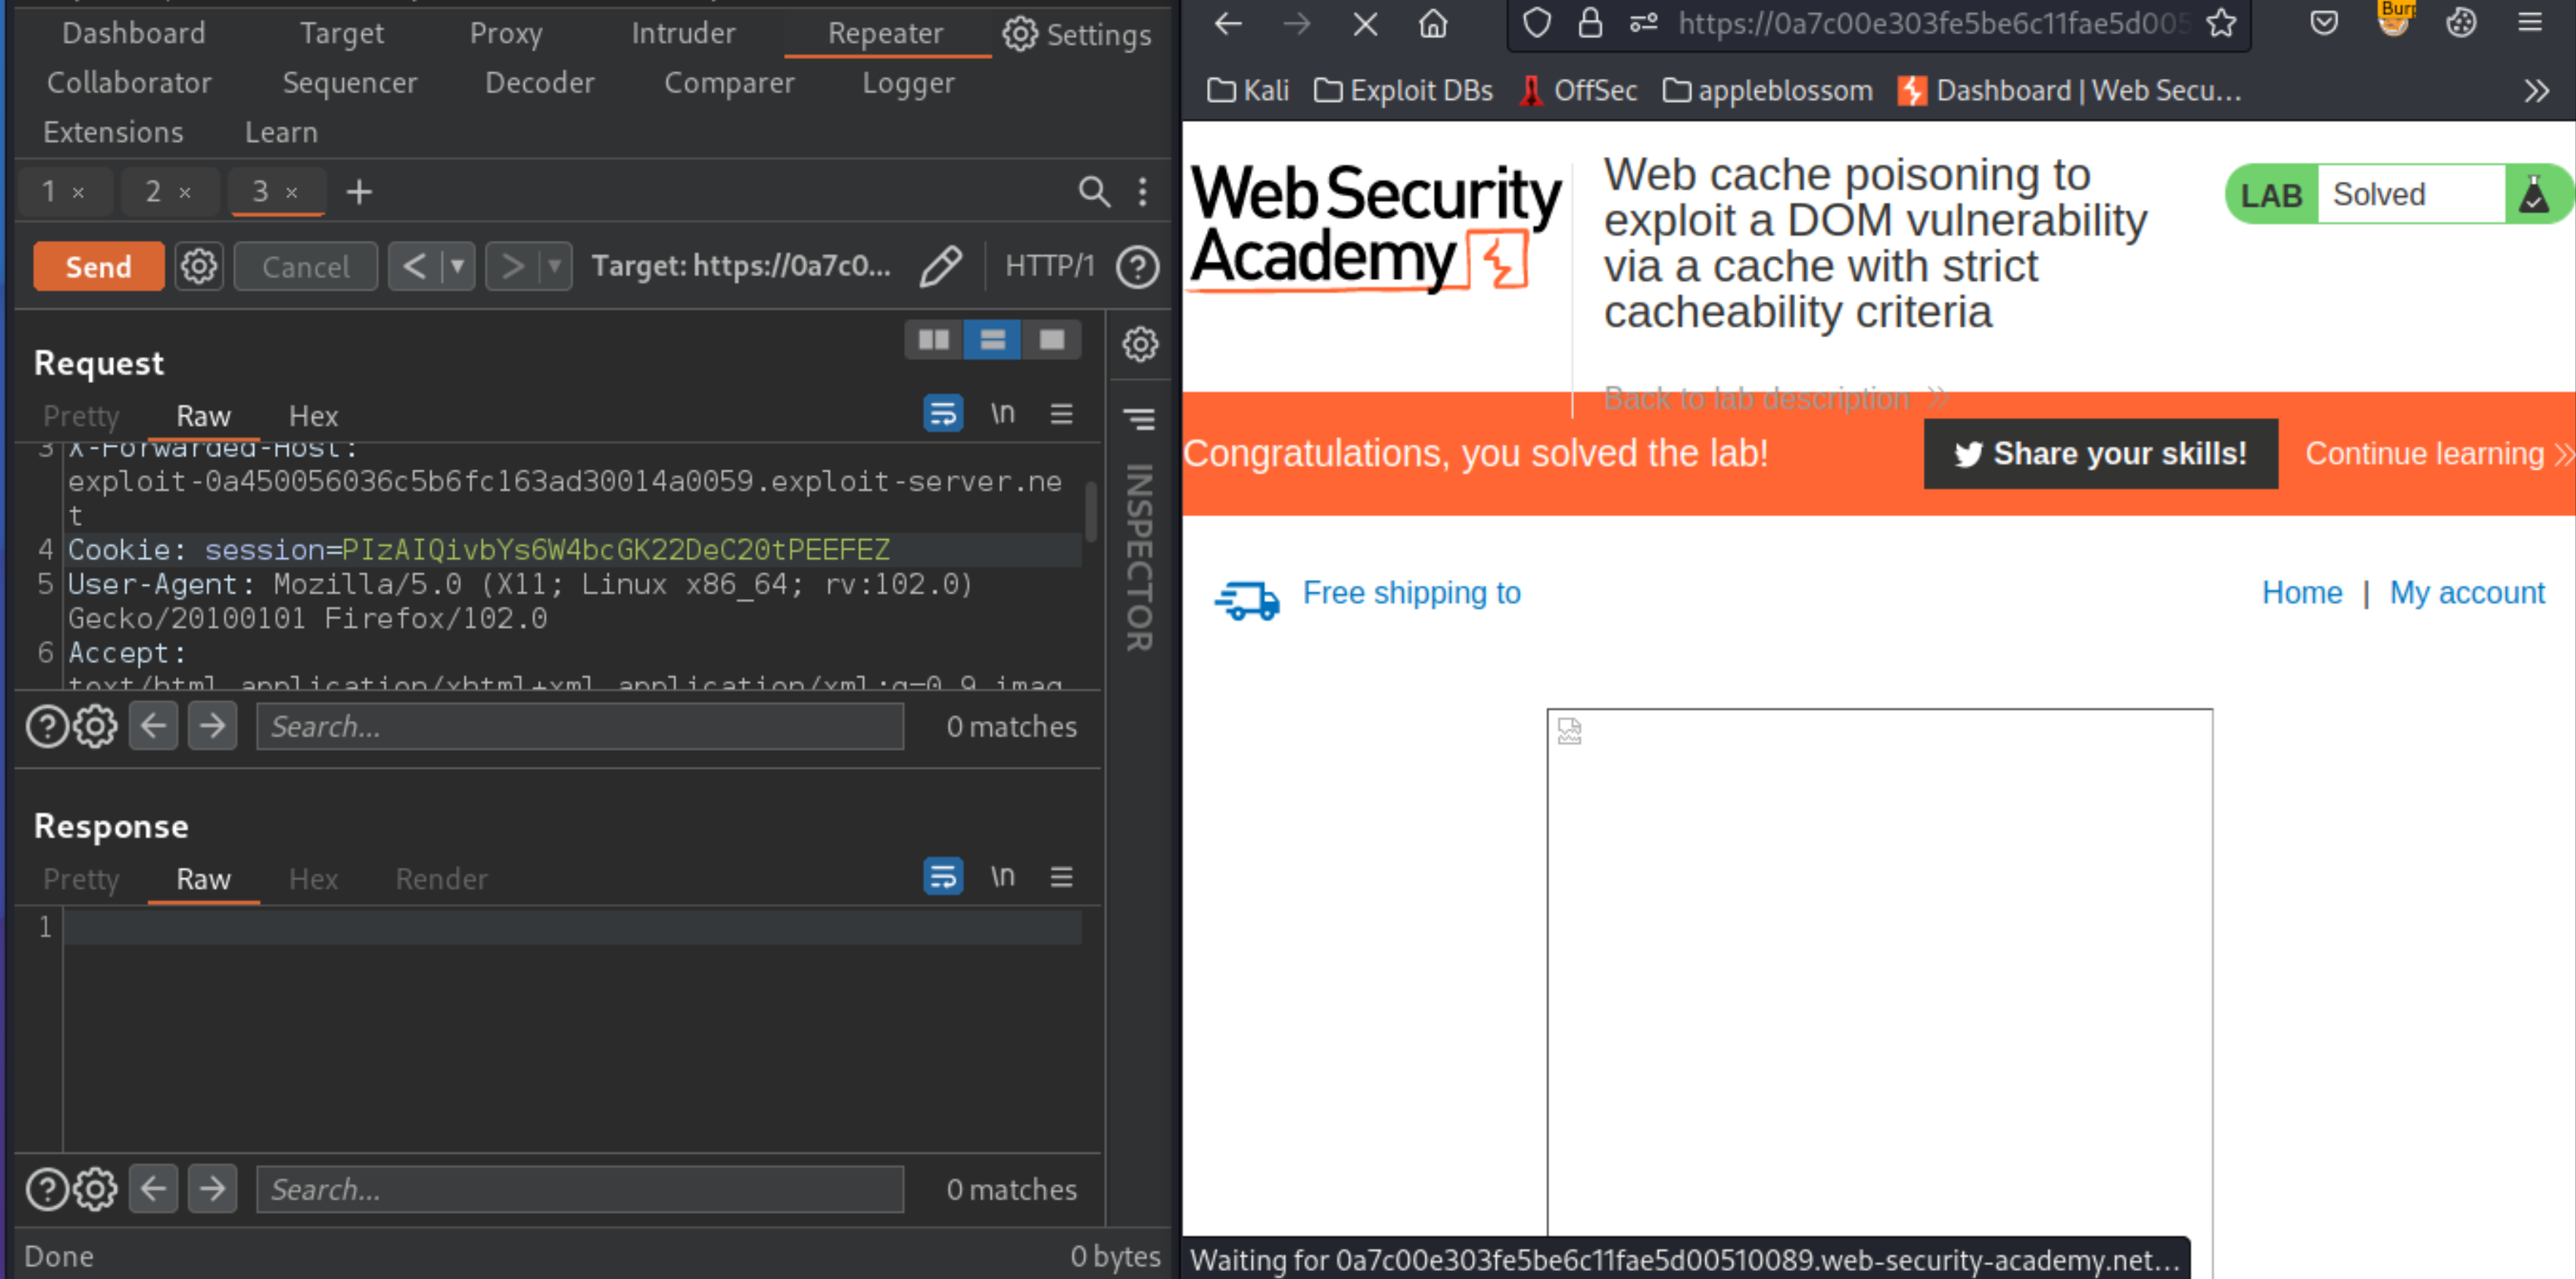Close Repeater tab 3
The image size is (2576, 1279).
291,192
